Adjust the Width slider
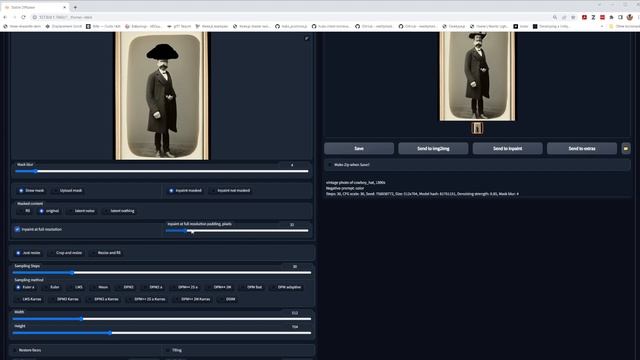 coord(162,319)
